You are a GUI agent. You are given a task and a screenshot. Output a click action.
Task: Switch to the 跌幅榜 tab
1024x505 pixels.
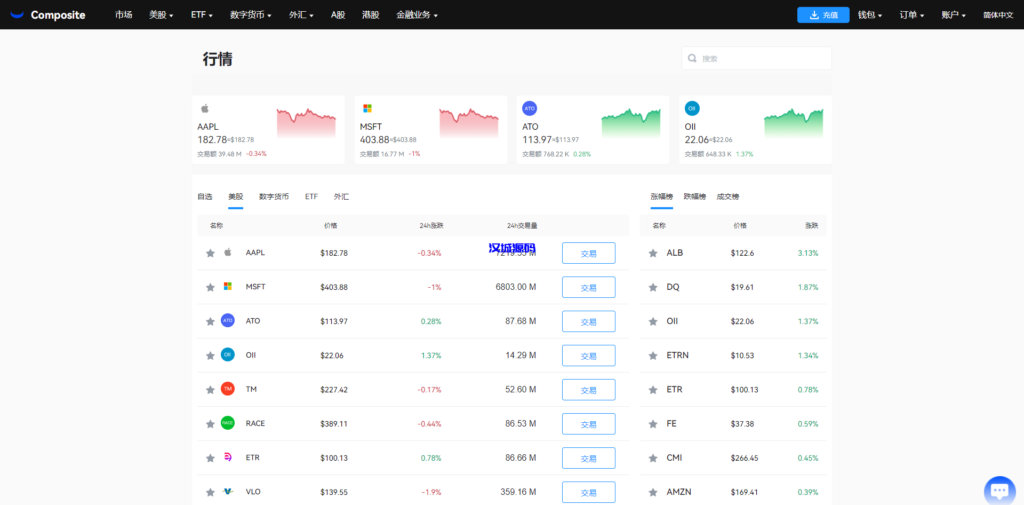(695, 196)
